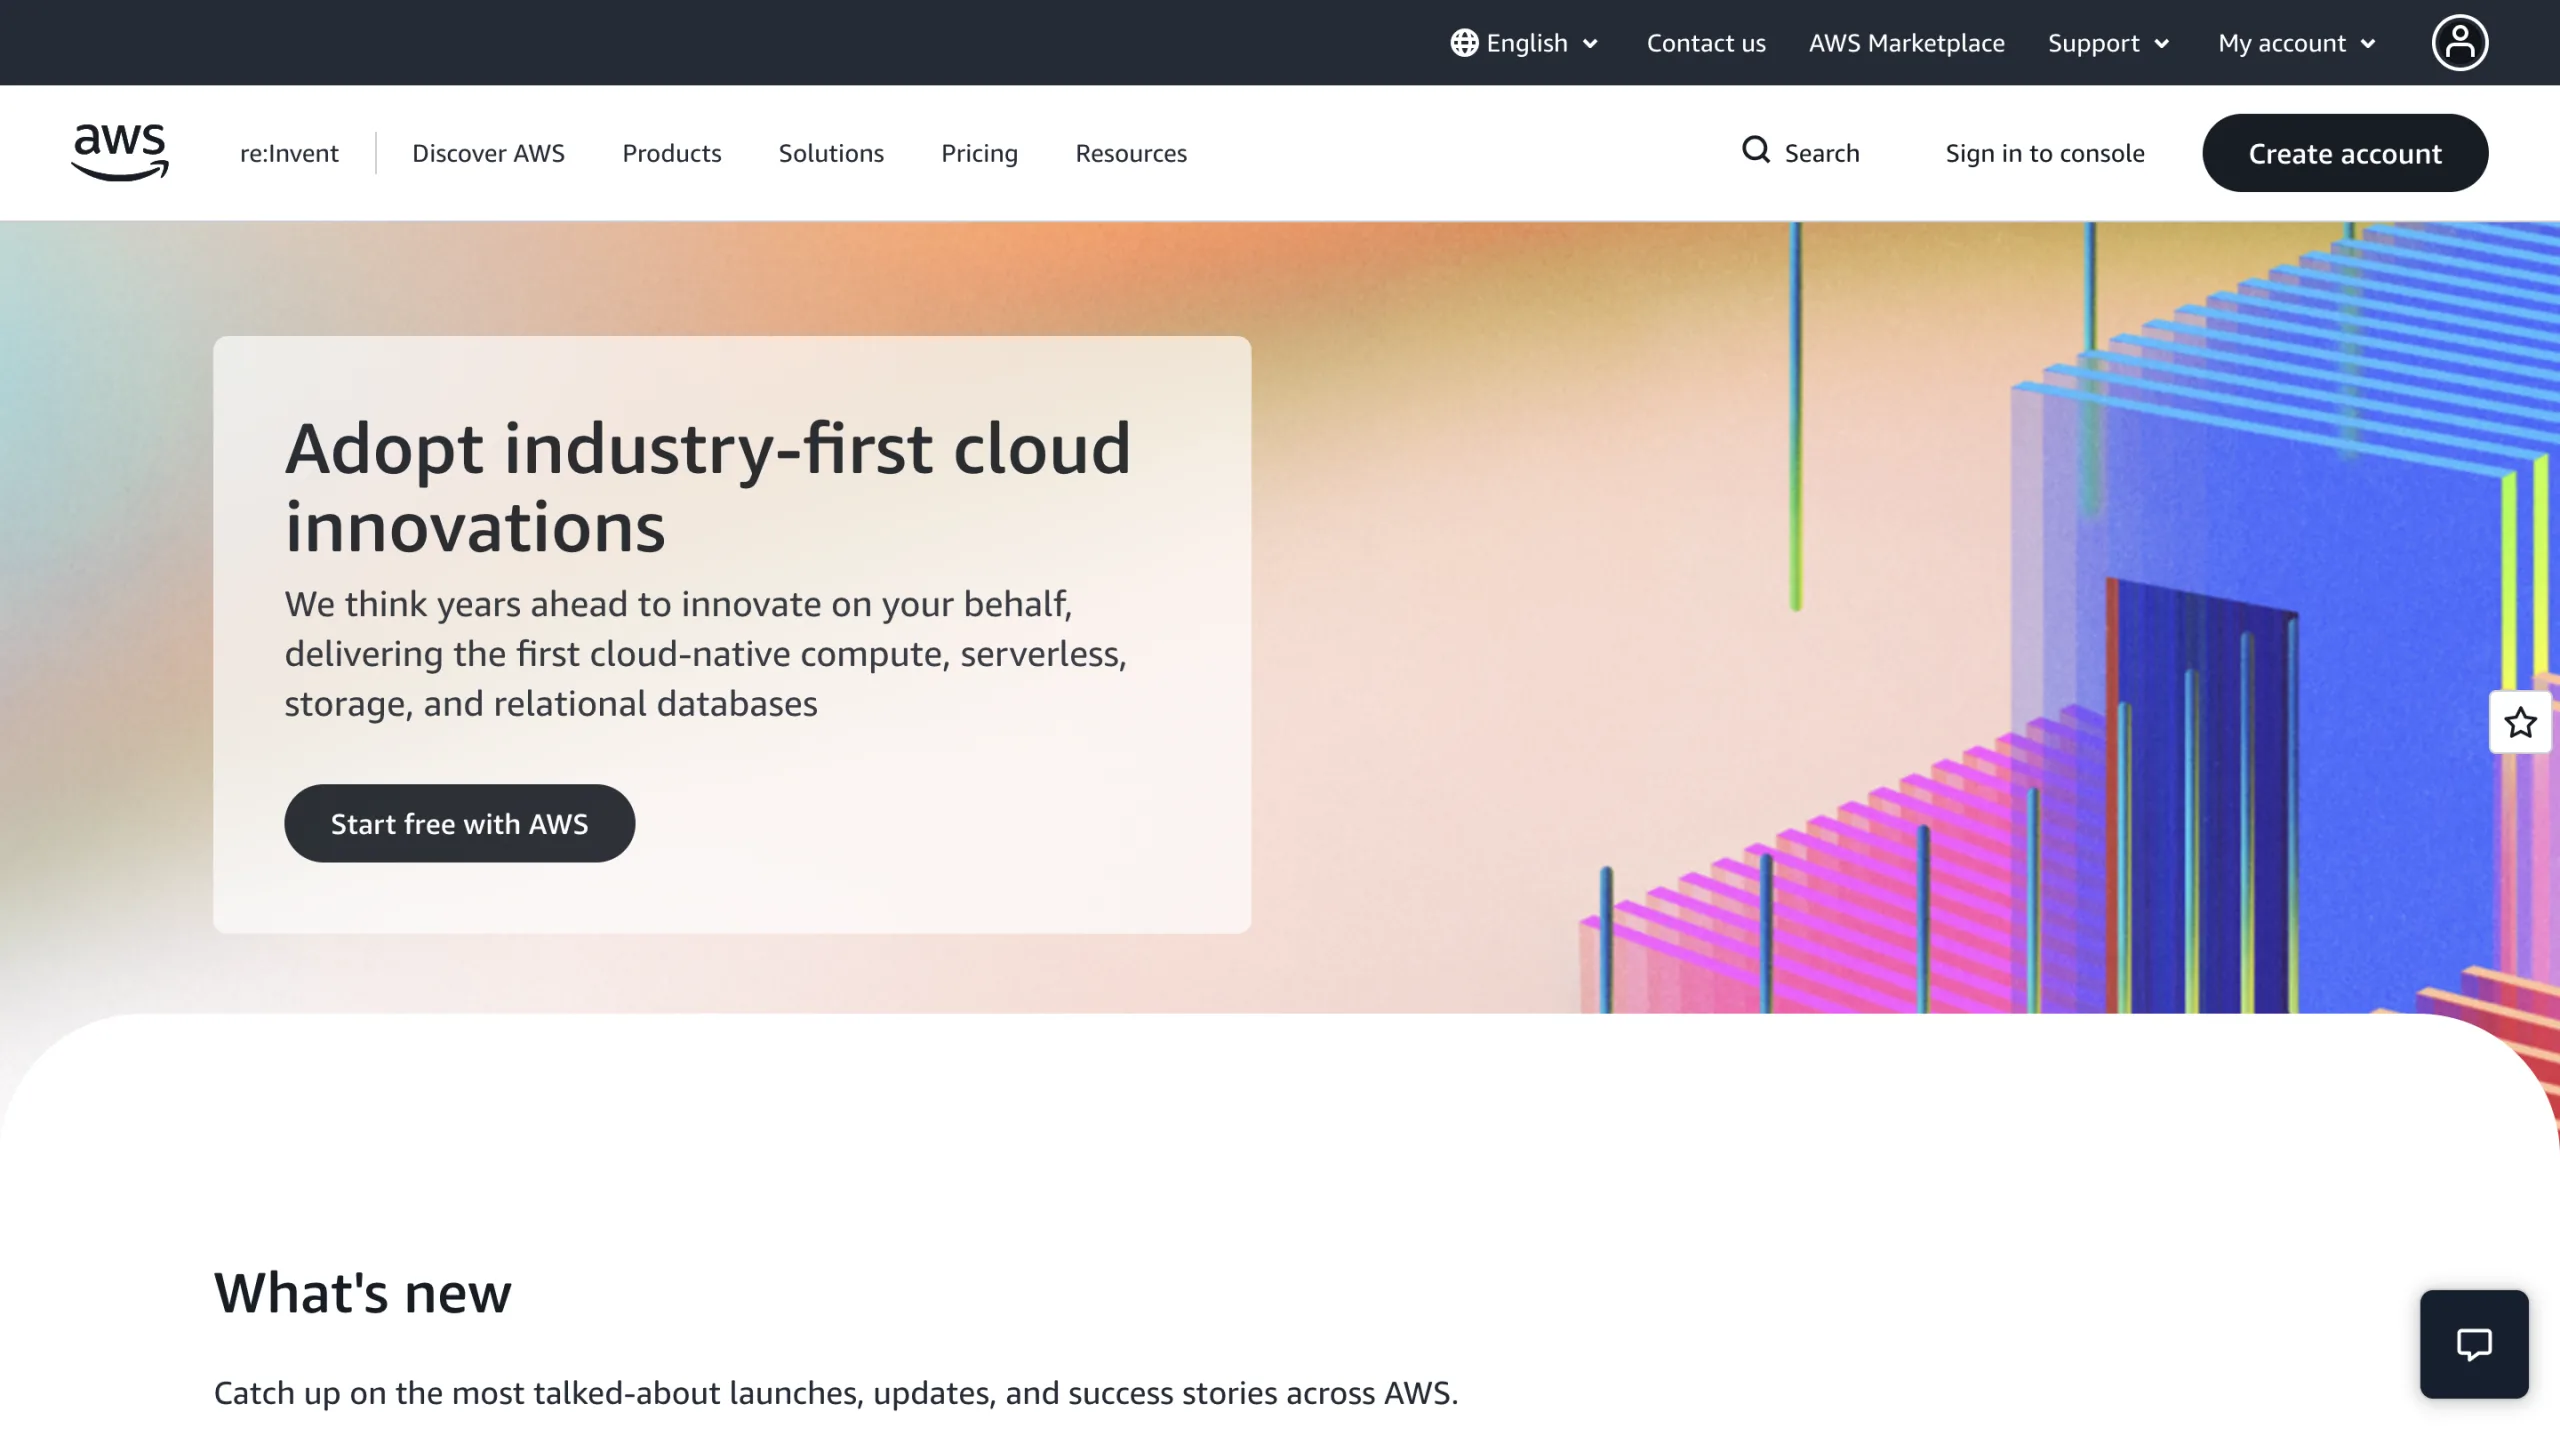Click the "What's new" heading
Viewport: 2560px width, 1444px height.
tap(362, 1292)
